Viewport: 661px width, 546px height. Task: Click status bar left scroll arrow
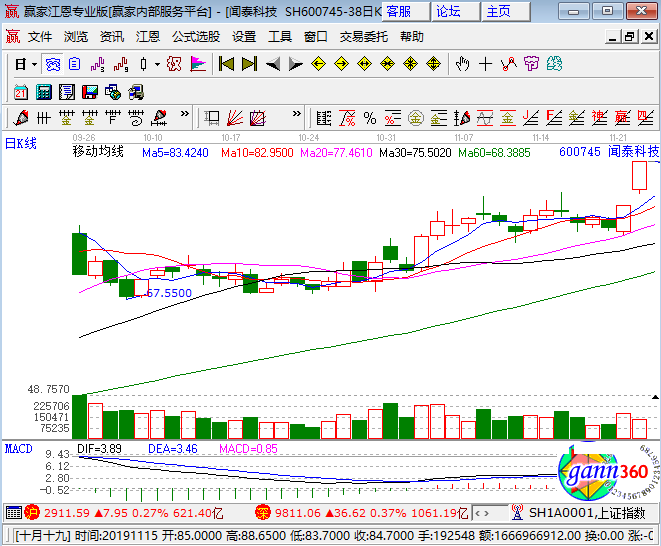[478, 514]
